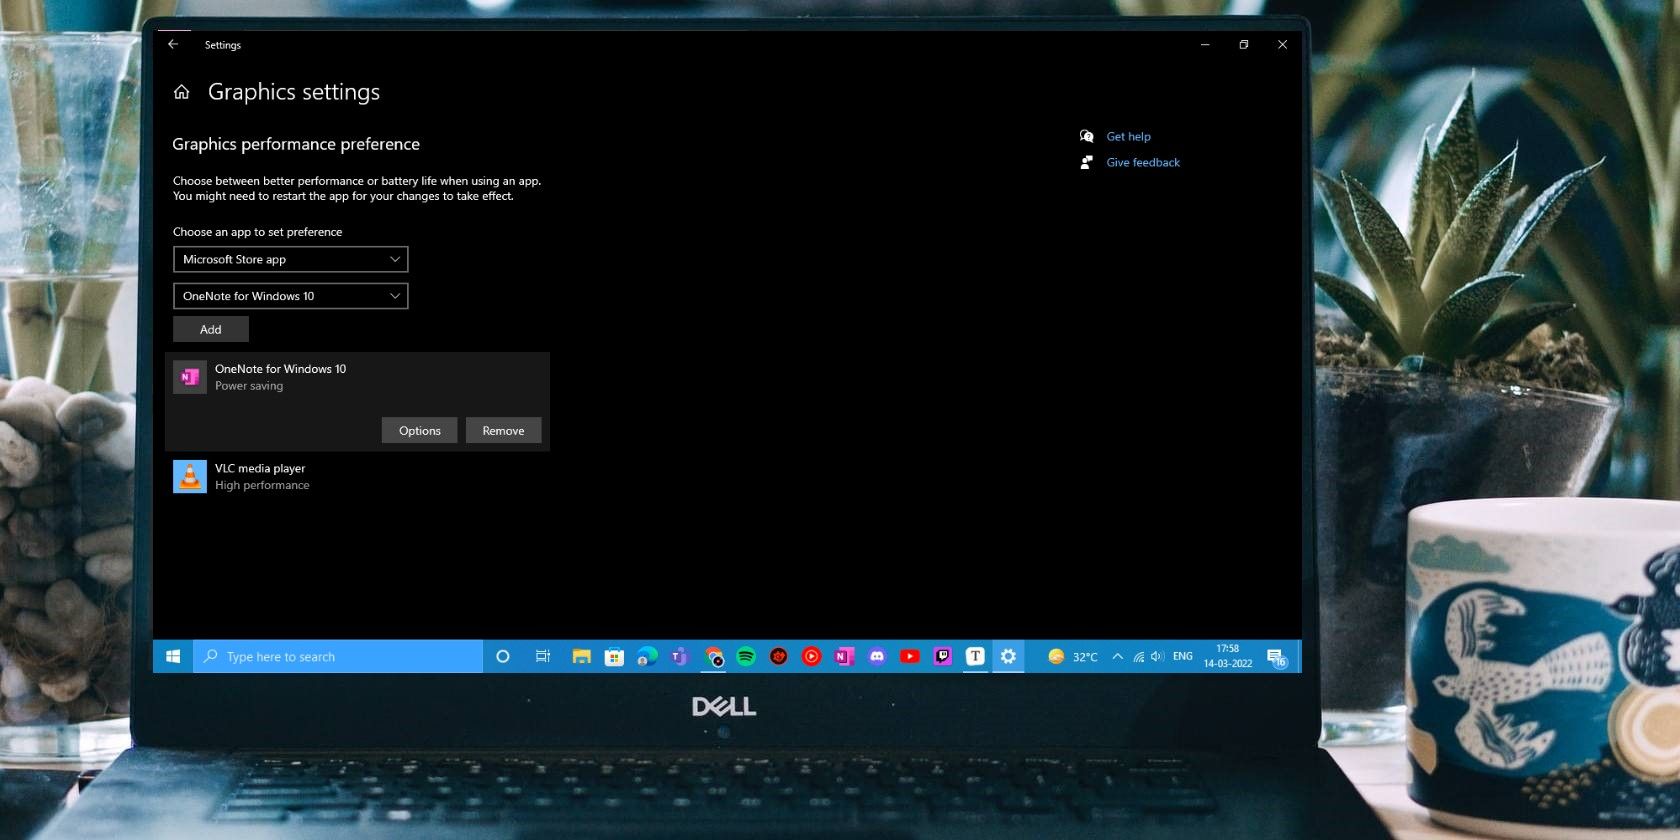Click the Settings gear on the taskbar
1680x840 pixels.
pos(1008,656)
